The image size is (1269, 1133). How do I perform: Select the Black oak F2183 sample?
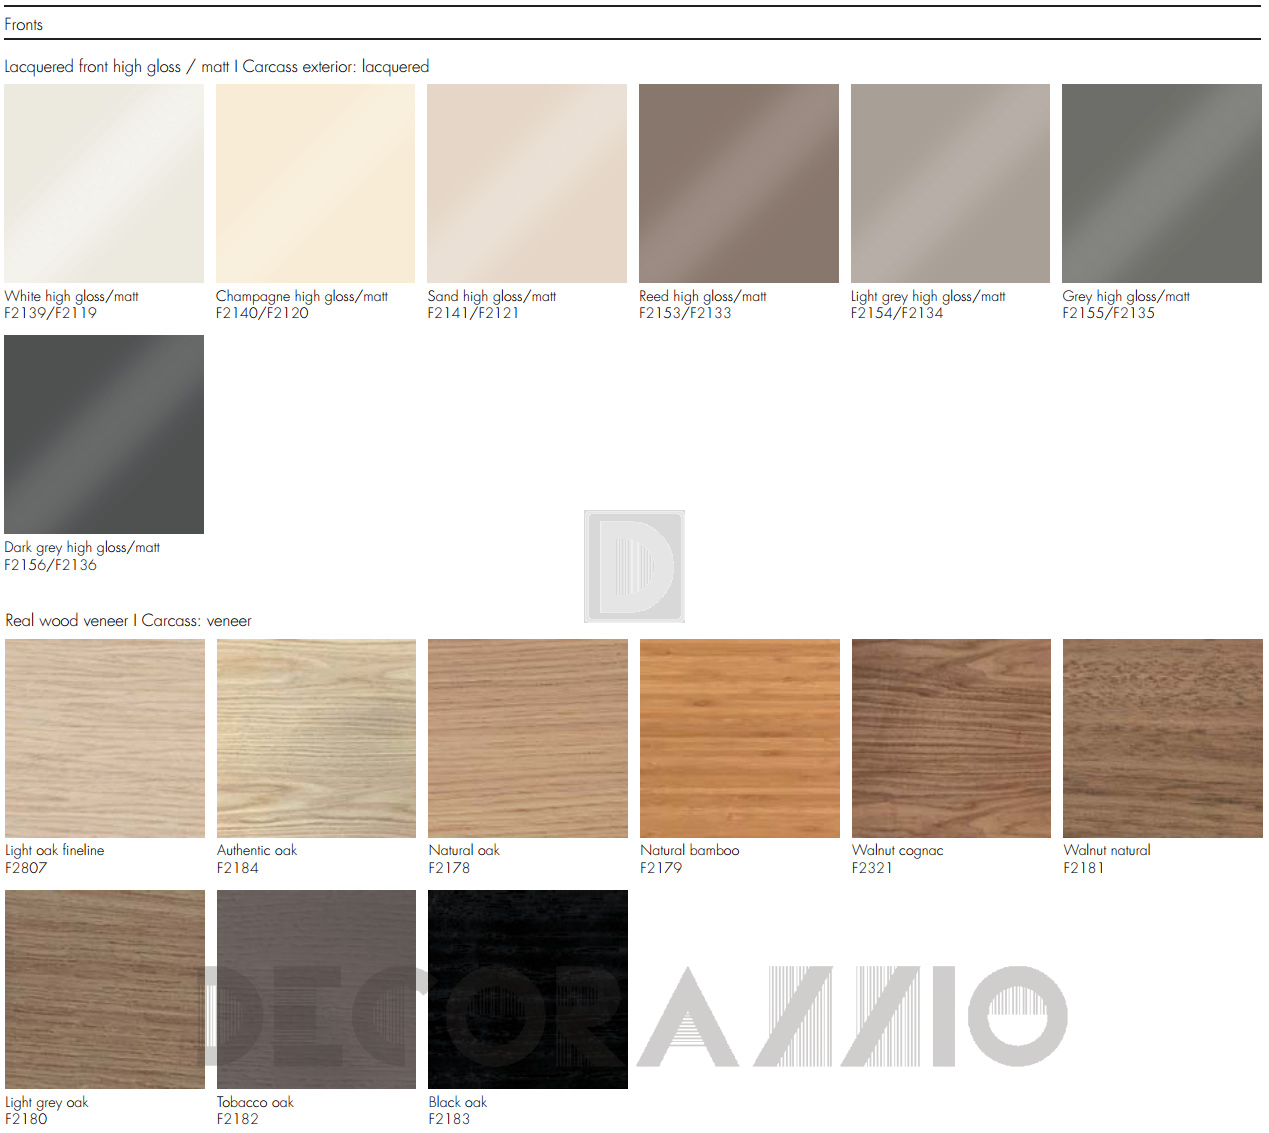tap(528, 989)
